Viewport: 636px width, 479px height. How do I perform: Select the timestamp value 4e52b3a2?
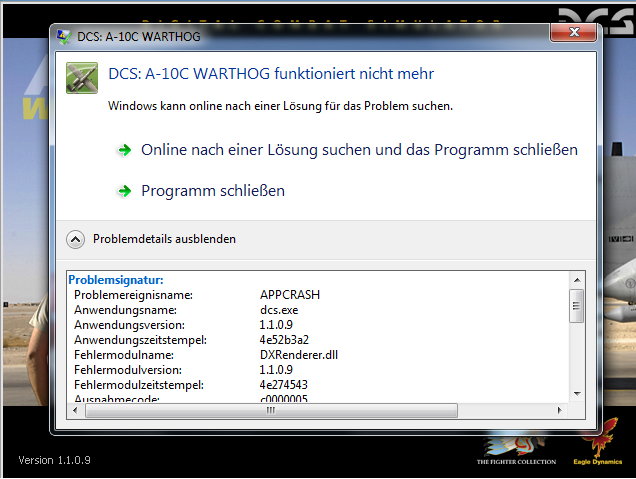[284, 340]
